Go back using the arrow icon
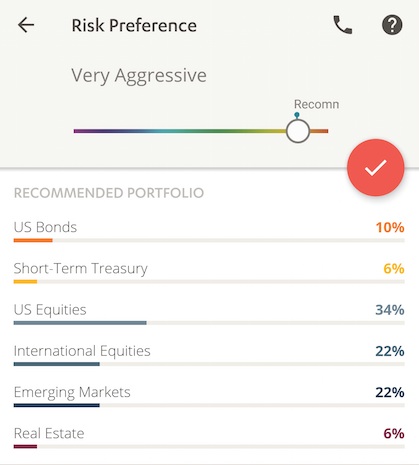The height and width of the screenshot is (465, 419). pyautogui.click(x=26, y=25)
